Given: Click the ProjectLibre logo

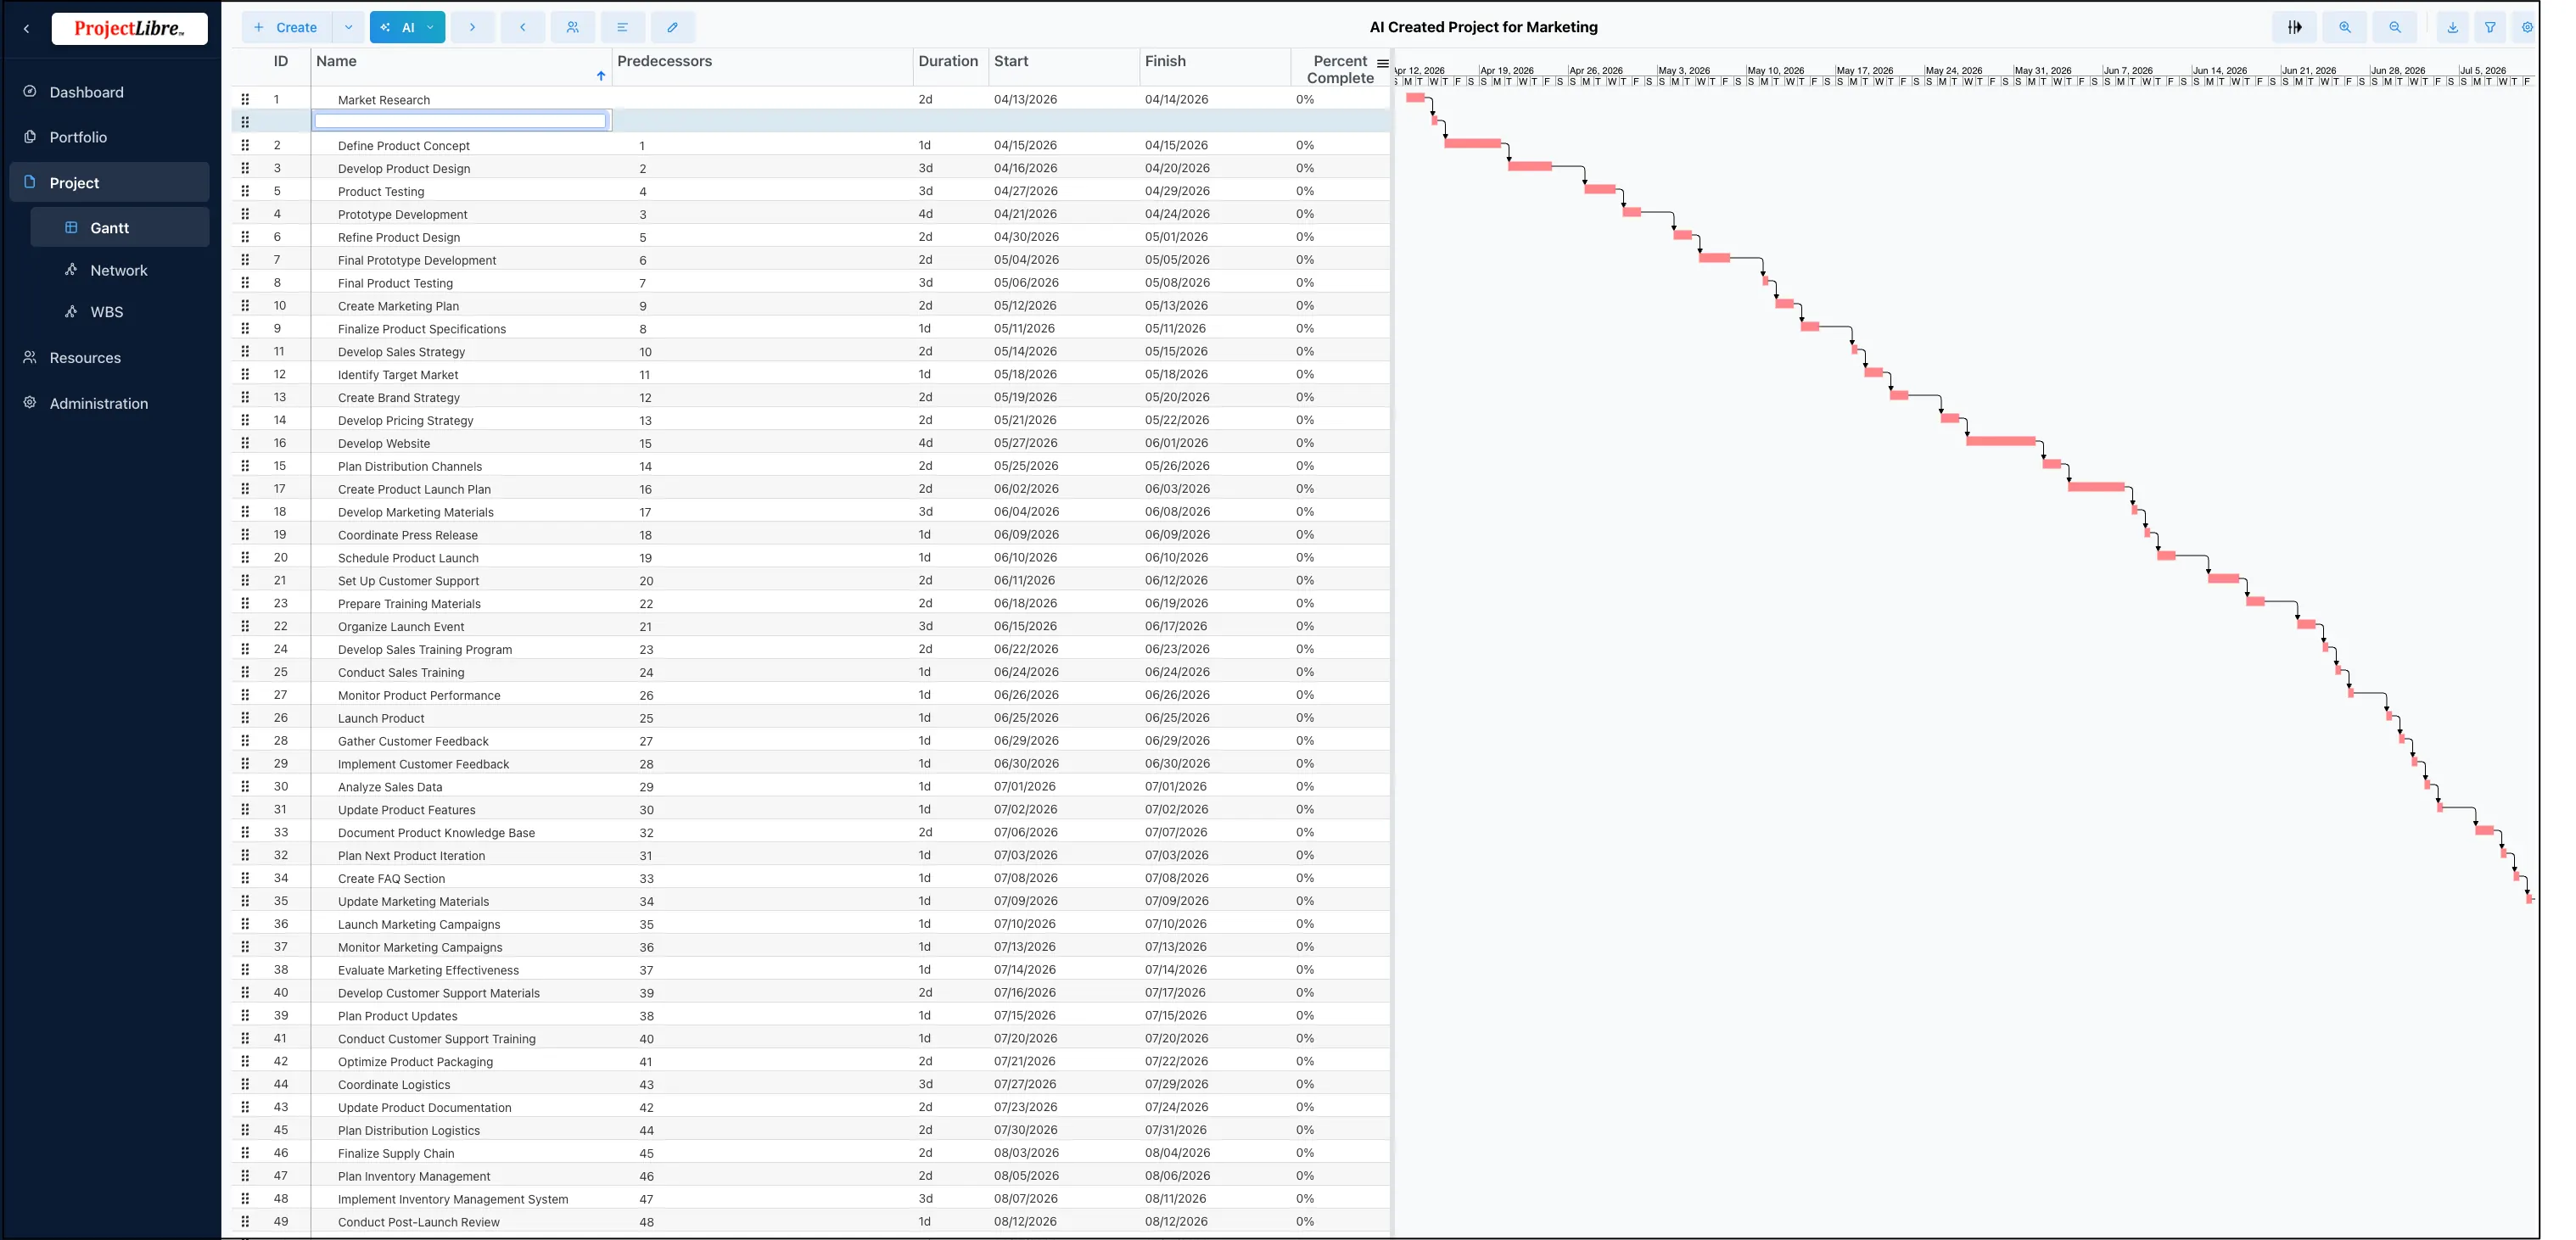Looking at the screenshot, I should coord(129,28).
